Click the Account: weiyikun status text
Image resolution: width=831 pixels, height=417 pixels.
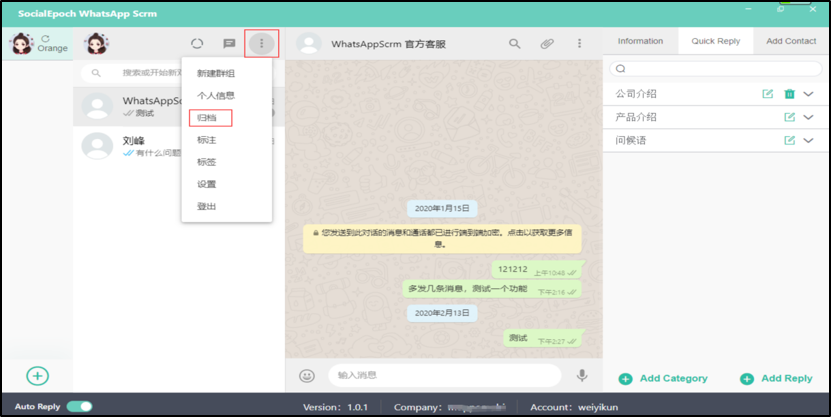574,407
